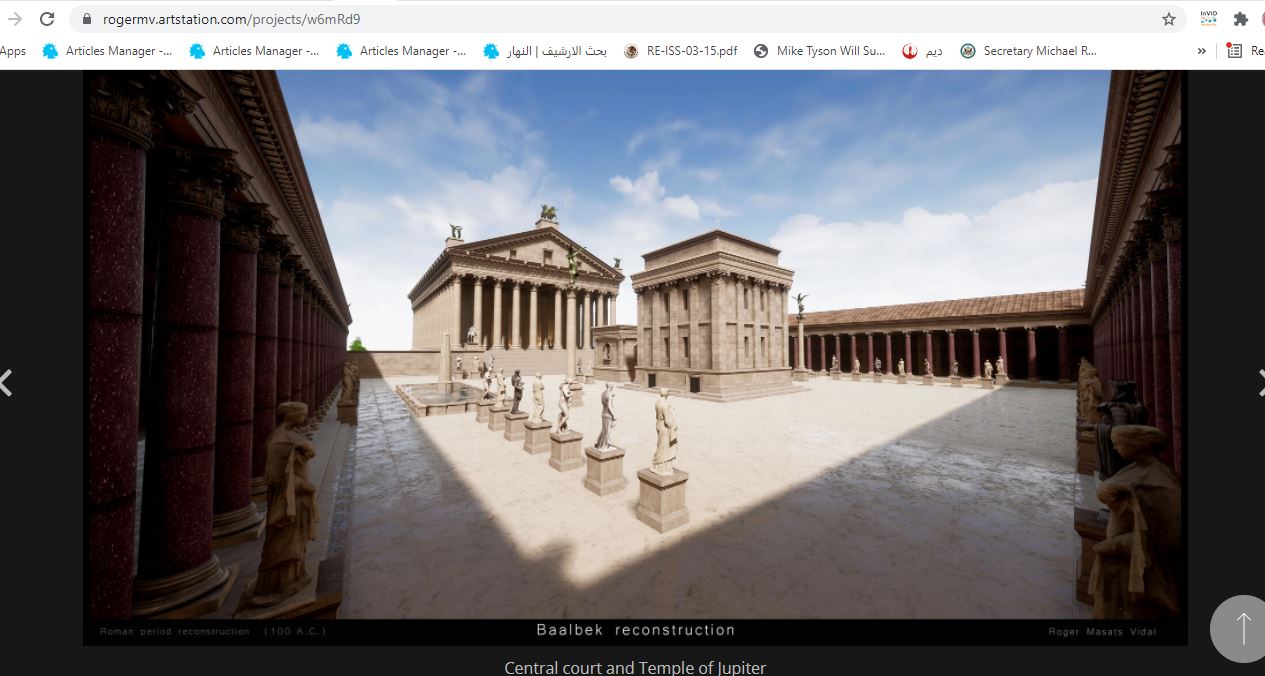Open the Mike Tyson Will Su... bookmark

point(819,51)
